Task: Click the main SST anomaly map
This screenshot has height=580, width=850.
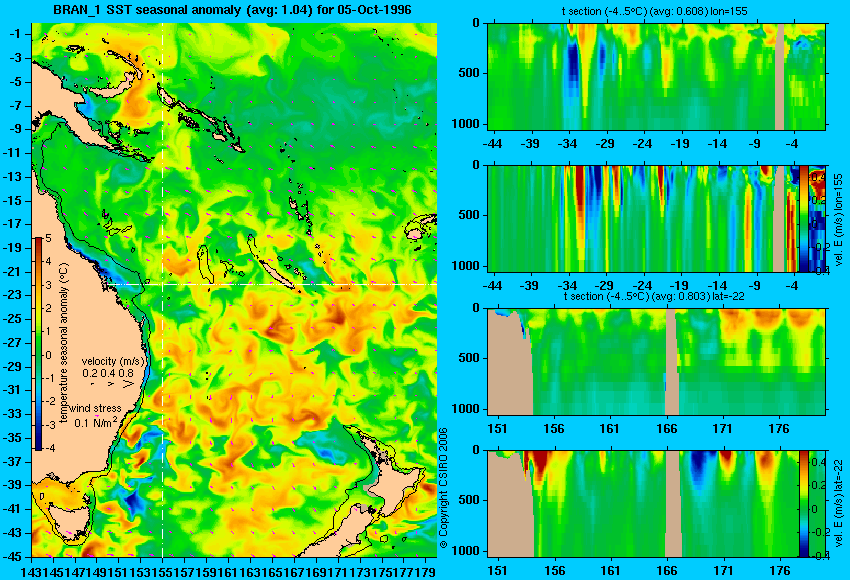Action: coord(234,289)
